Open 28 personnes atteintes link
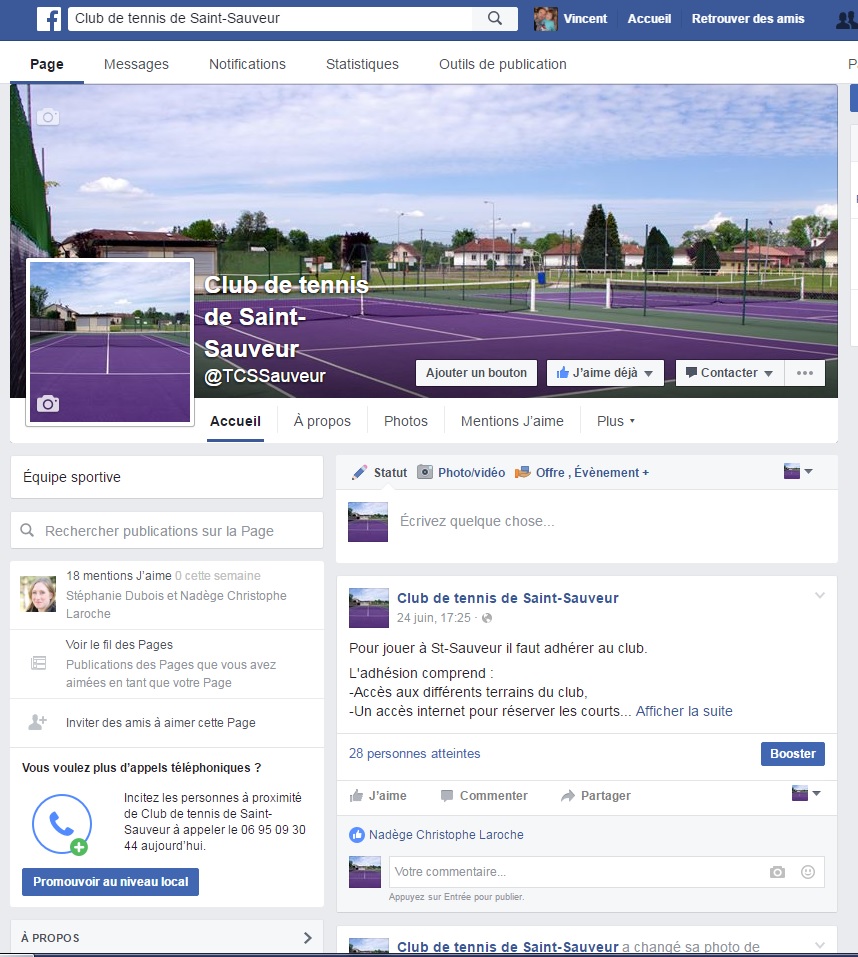The image size is (858, 957). tap(414, 754)
